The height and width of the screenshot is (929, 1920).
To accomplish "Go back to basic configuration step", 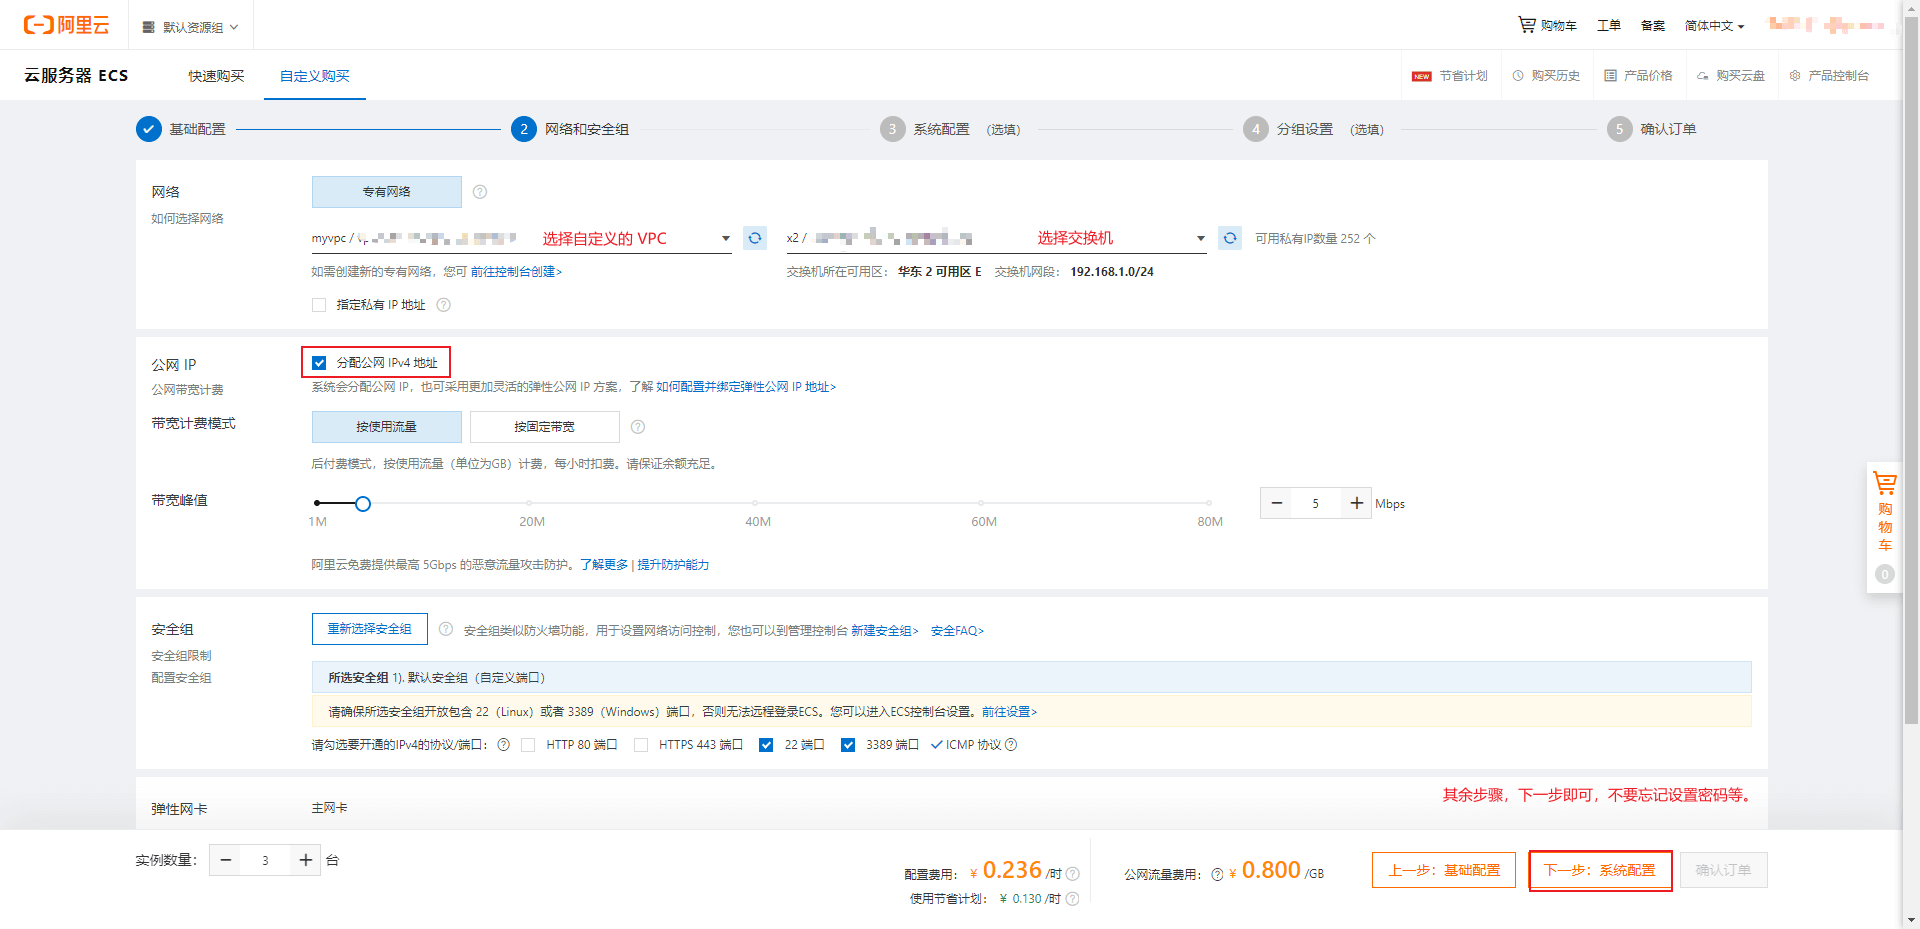I will point(1444,870).
